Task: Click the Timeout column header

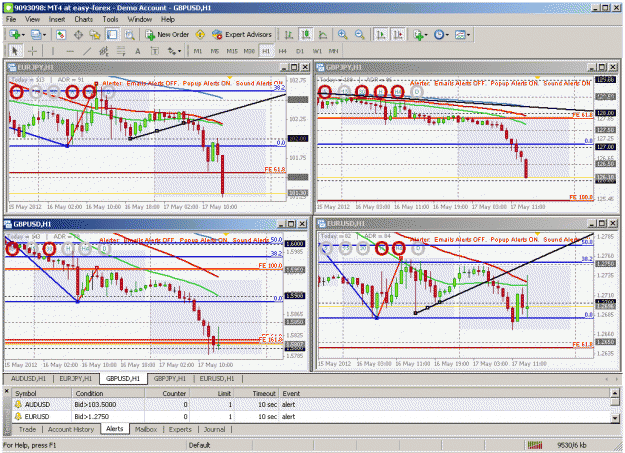Action: 256,393
